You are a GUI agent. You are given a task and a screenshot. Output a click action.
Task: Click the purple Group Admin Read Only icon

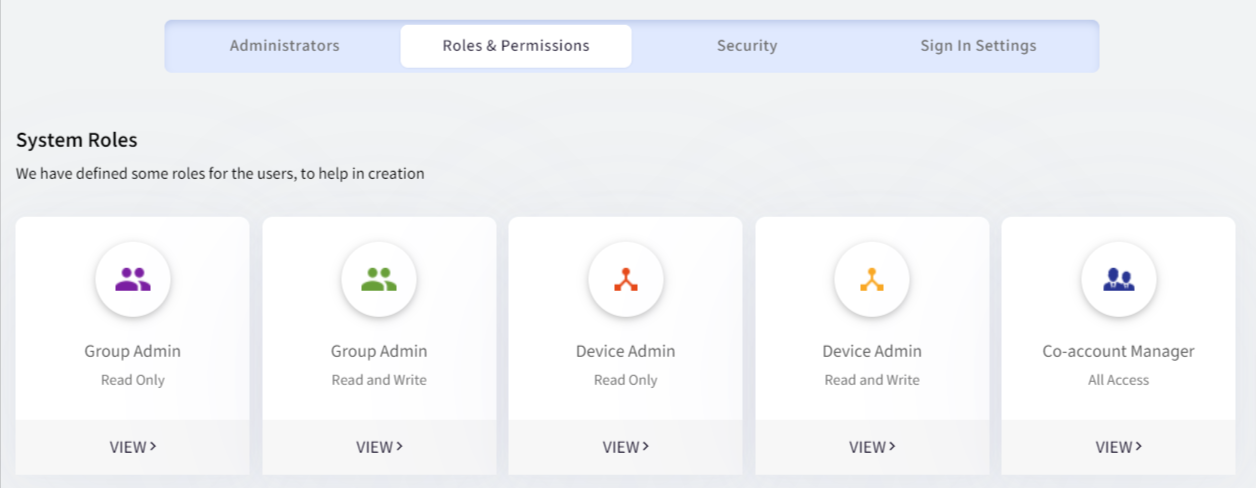tap(133, 280)
